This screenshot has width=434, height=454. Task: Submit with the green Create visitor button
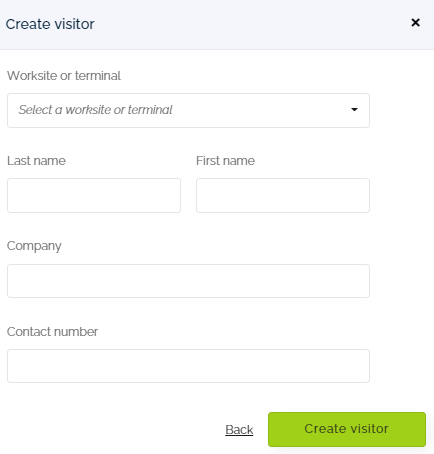(x=347, y=429)
